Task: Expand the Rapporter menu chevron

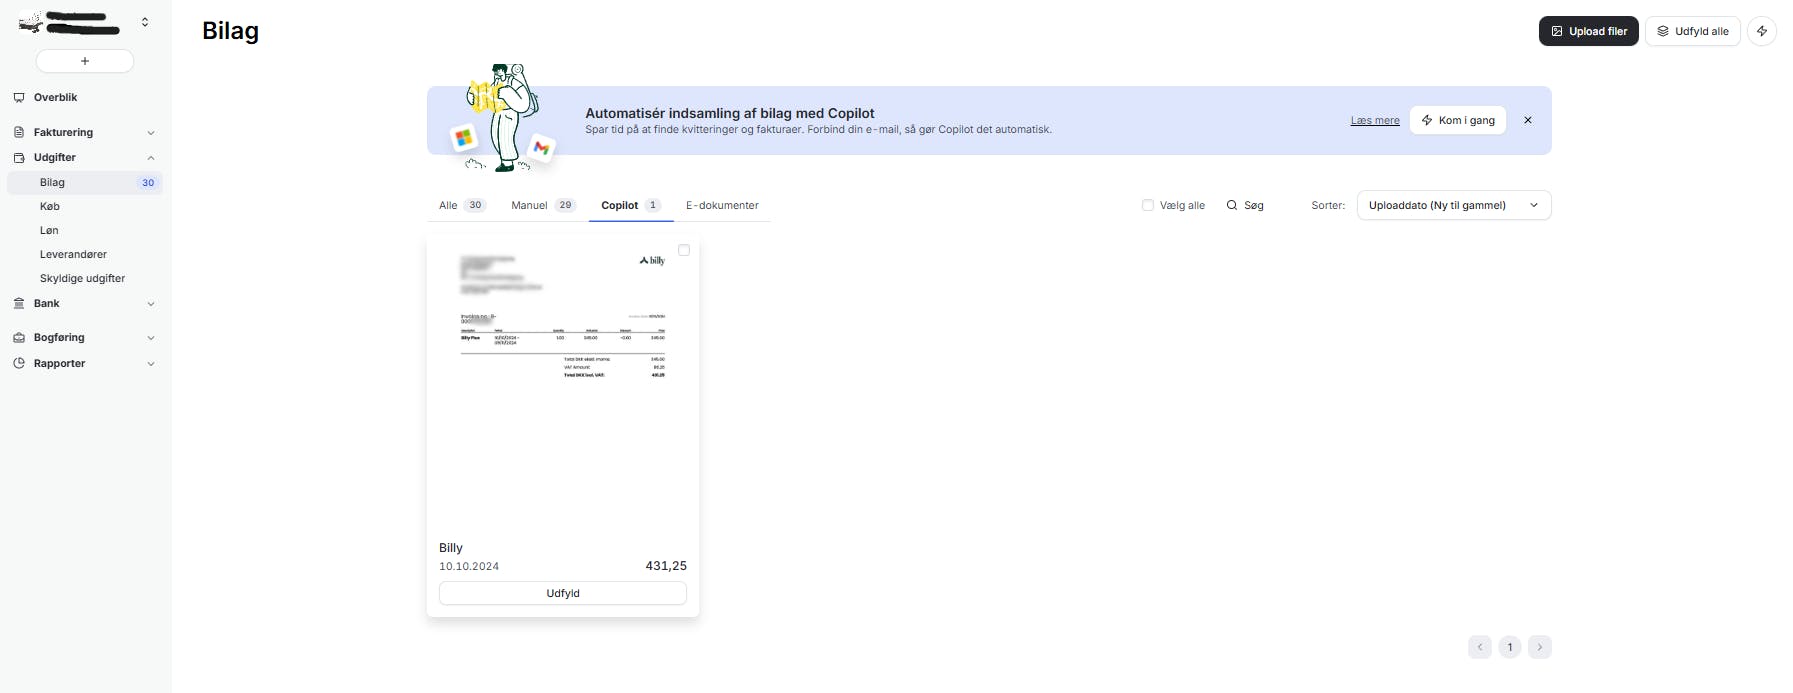Action: 151,364
